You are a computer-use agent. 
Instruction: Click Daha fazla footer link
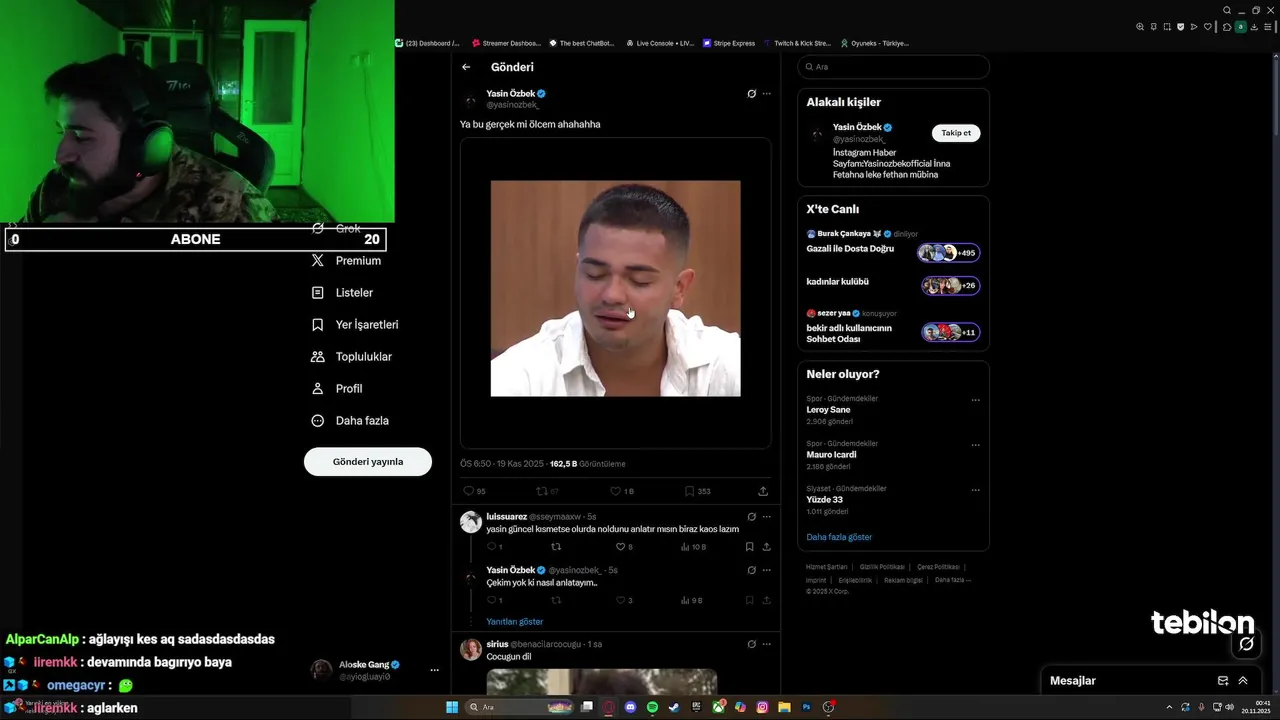[x=953, y=580]
